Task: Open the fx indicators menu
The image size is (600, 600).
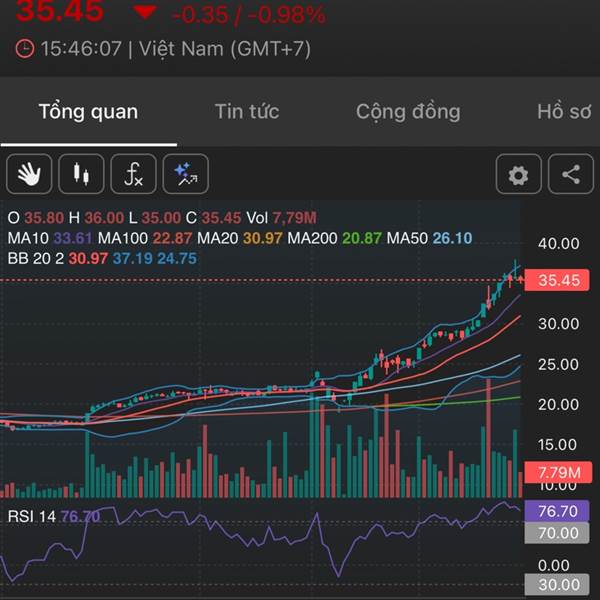Action: coord(133,174)
